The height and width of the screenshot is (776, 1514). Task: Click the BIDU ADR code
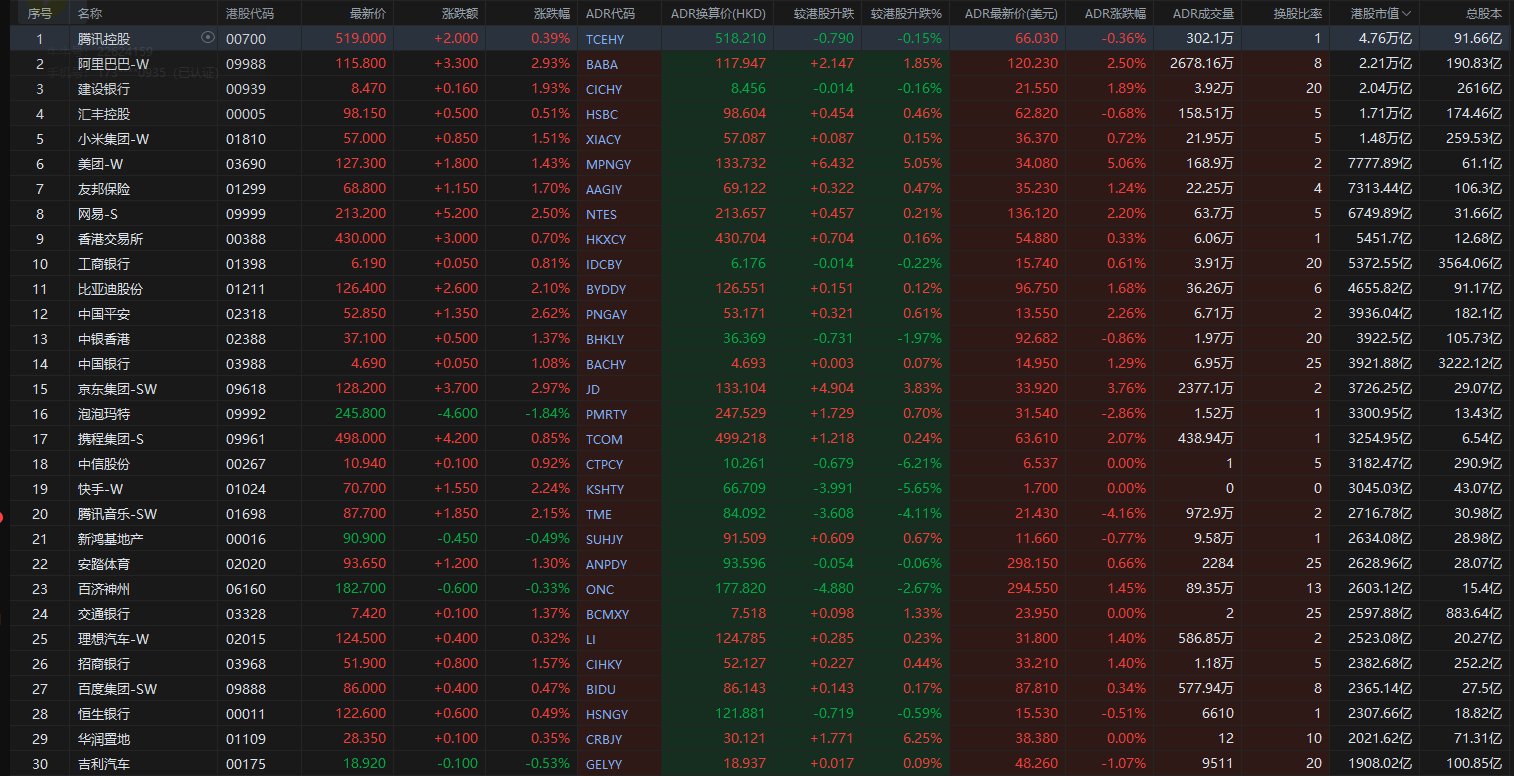tap(601, 689)
